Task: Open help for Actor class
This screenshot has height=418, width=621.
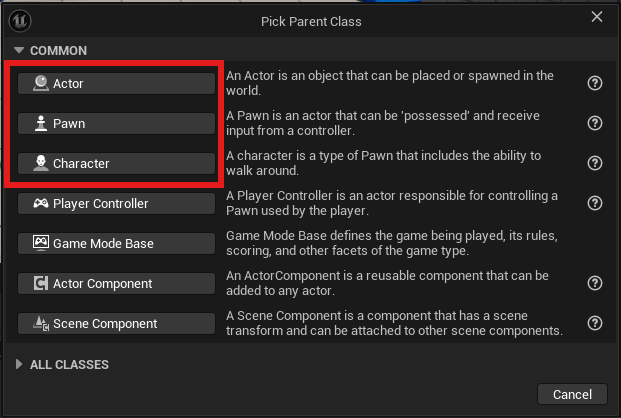Action: pos(594,83)
